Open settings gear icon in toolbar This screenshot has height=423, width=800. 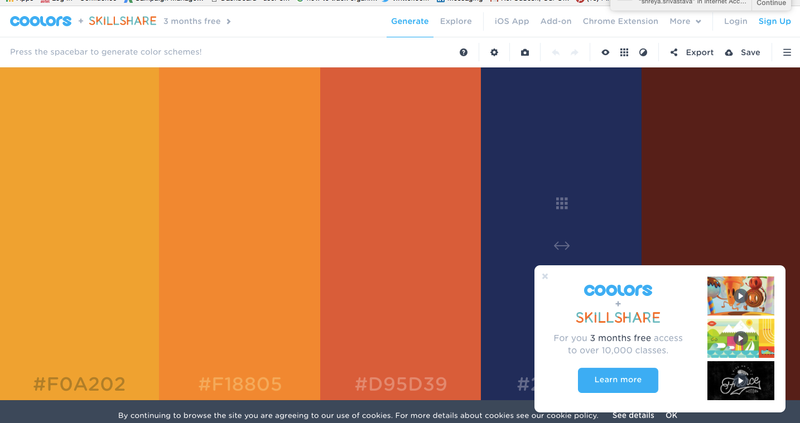pyautogui.click(x=494, y=52)
